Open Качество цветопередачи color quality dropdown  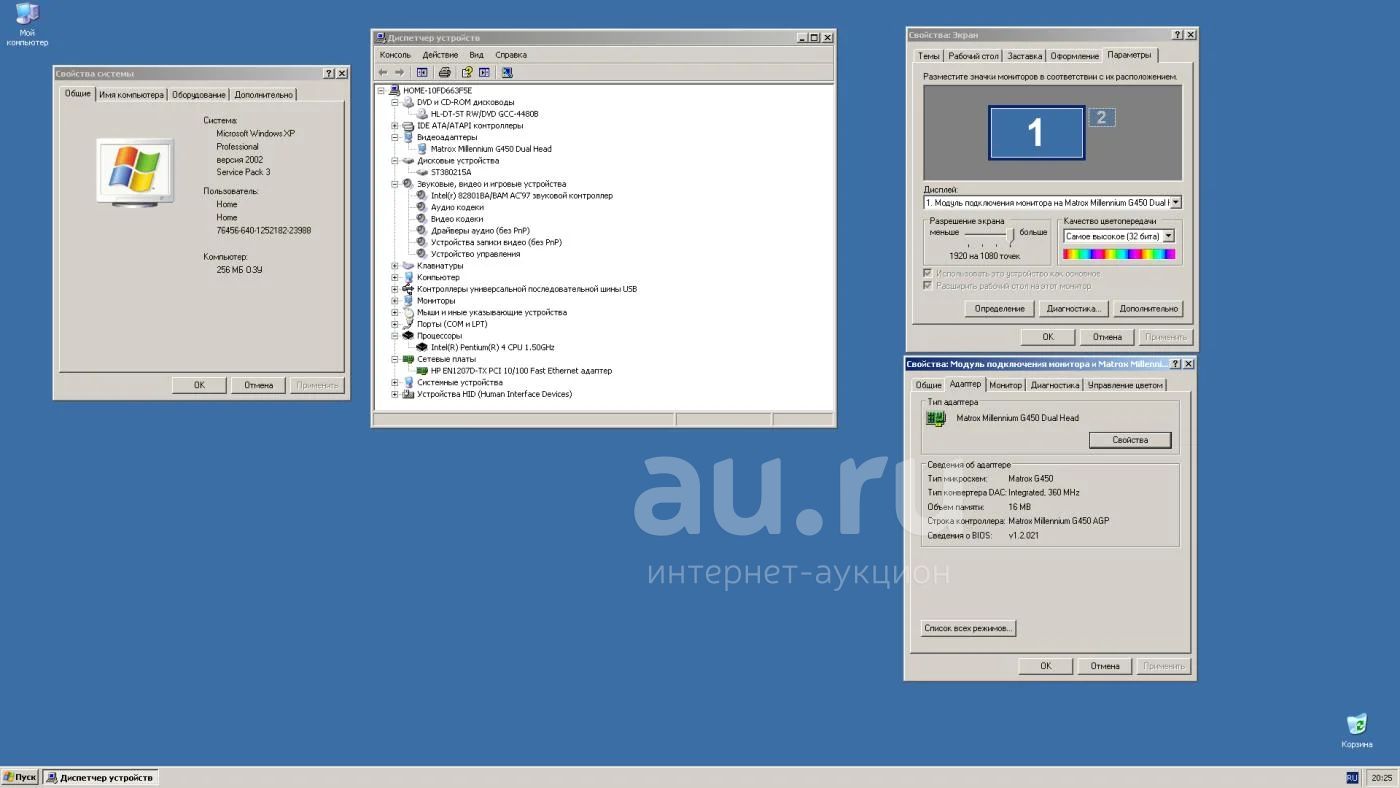[x=1168, y=237]
